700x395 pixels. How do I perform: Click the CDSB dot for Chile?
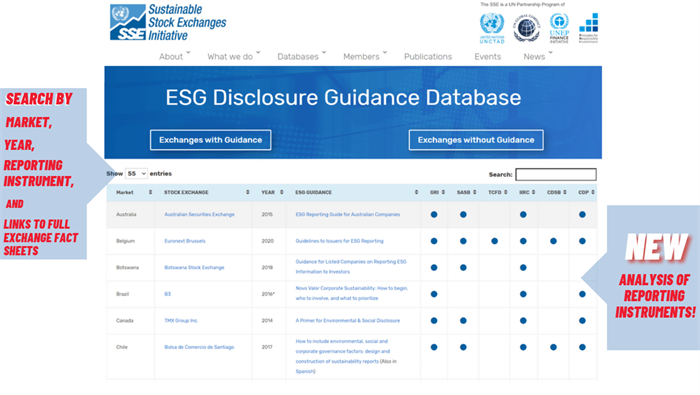pyautogui.click(x=553, y=347)
